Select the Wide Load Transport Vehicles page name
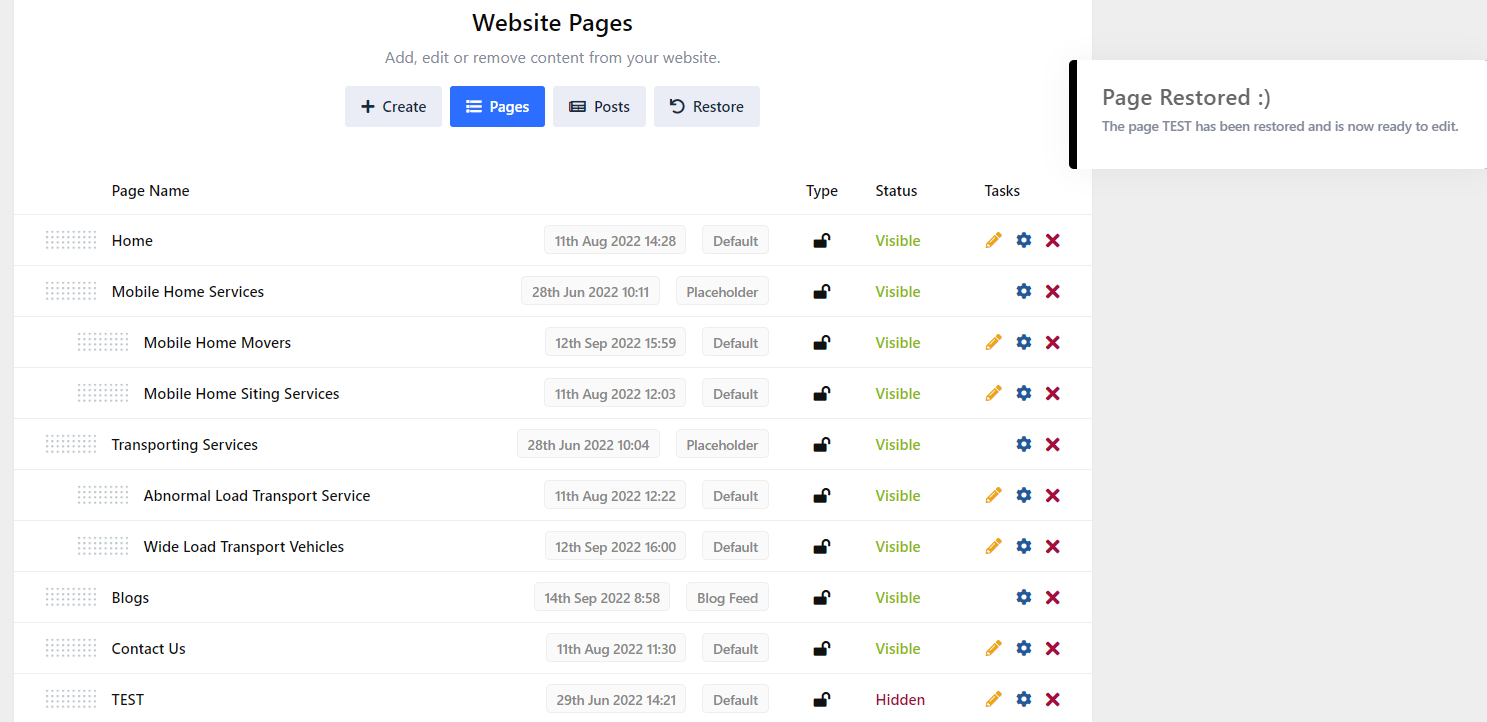This screenshot has height=722, width=1487. (x=244, y=547)
